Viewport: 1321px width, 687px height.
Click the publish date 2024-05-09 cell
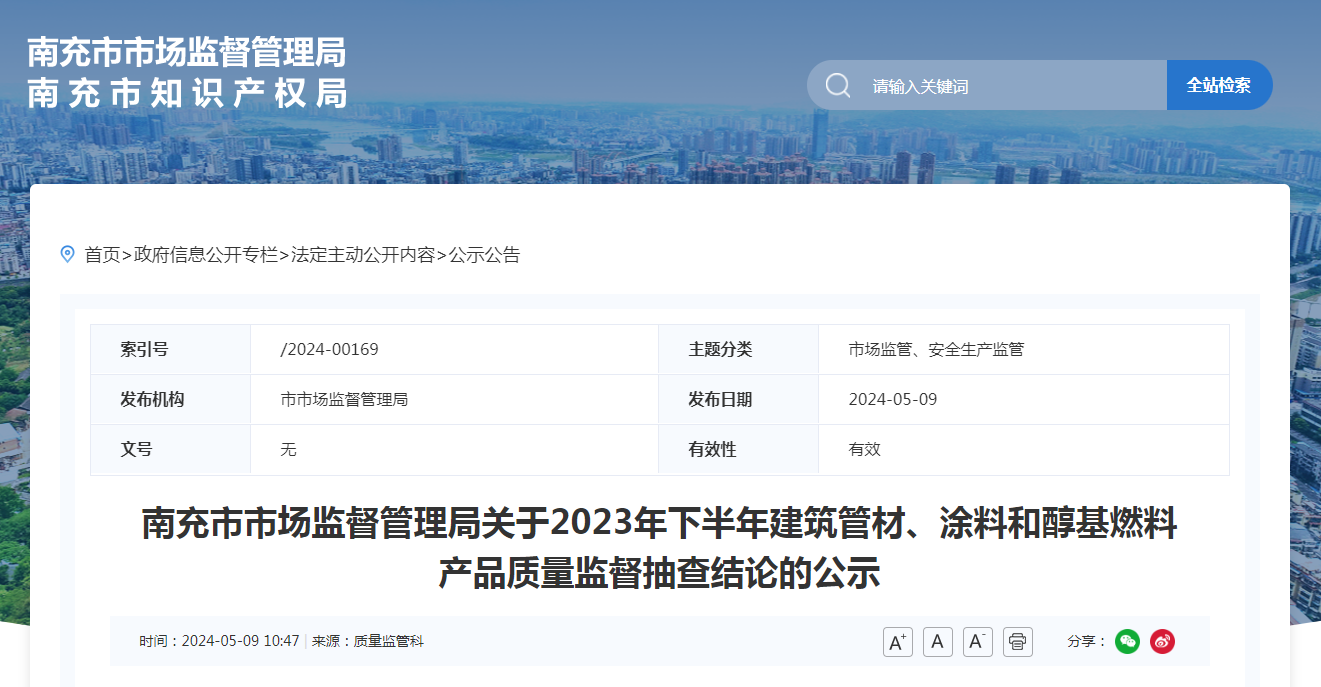[x=892, y=400]
